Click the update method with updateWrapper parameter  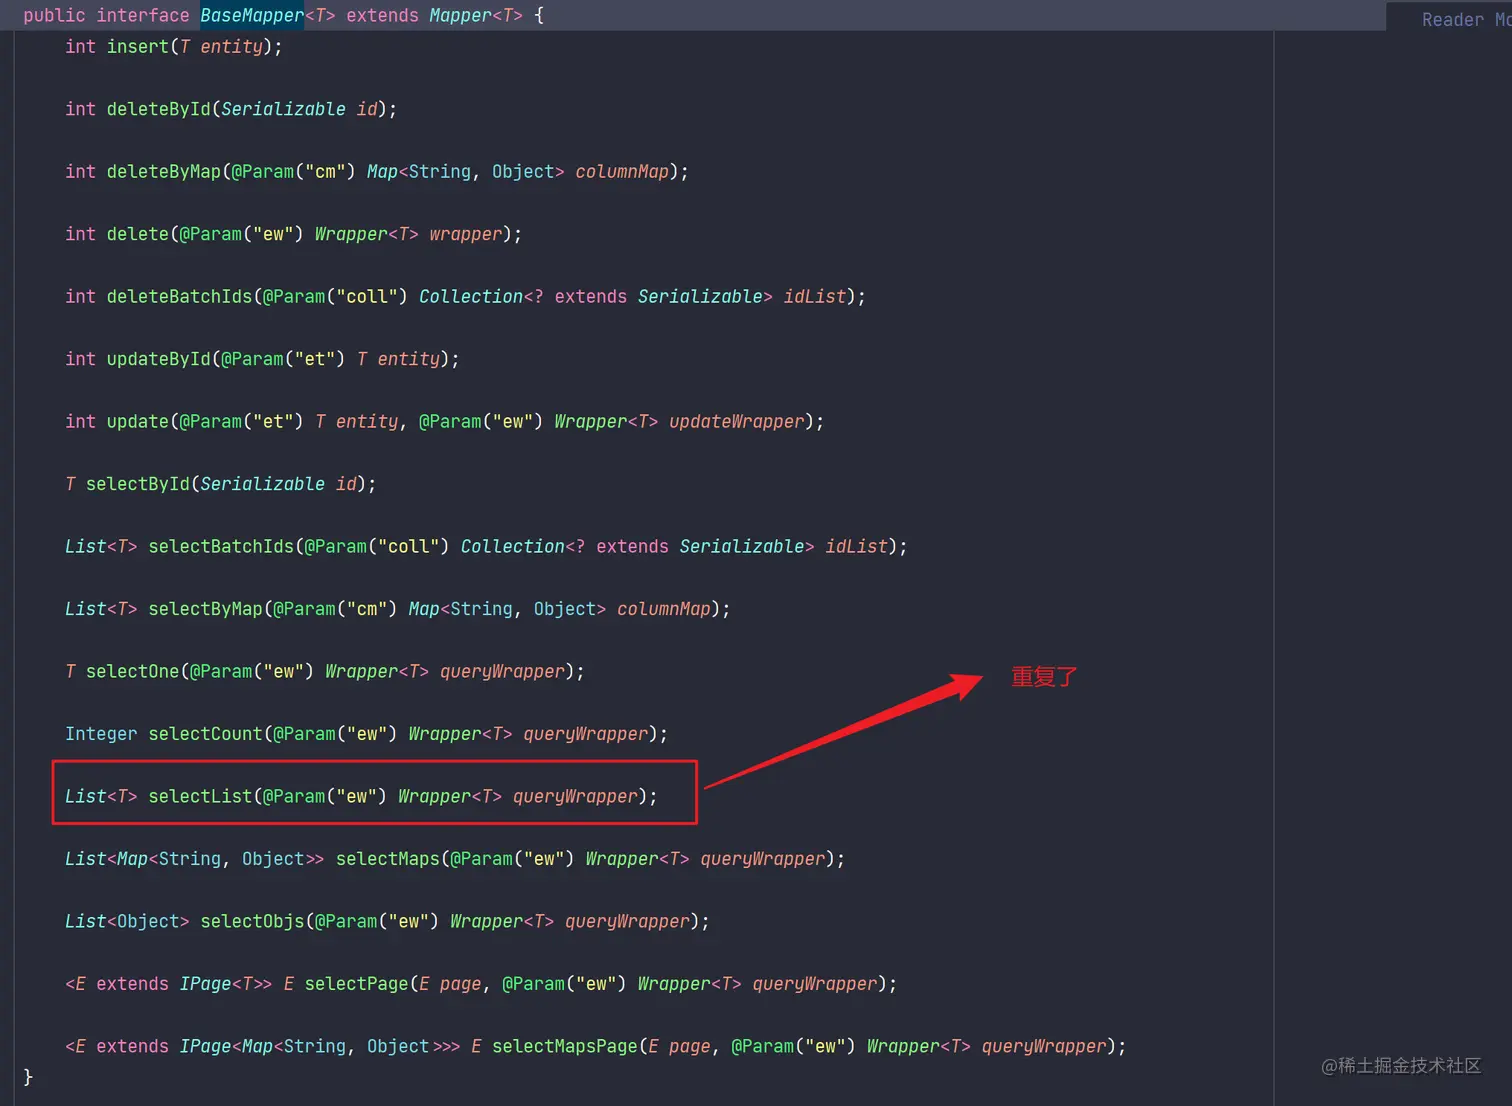(x=138, y=422)
